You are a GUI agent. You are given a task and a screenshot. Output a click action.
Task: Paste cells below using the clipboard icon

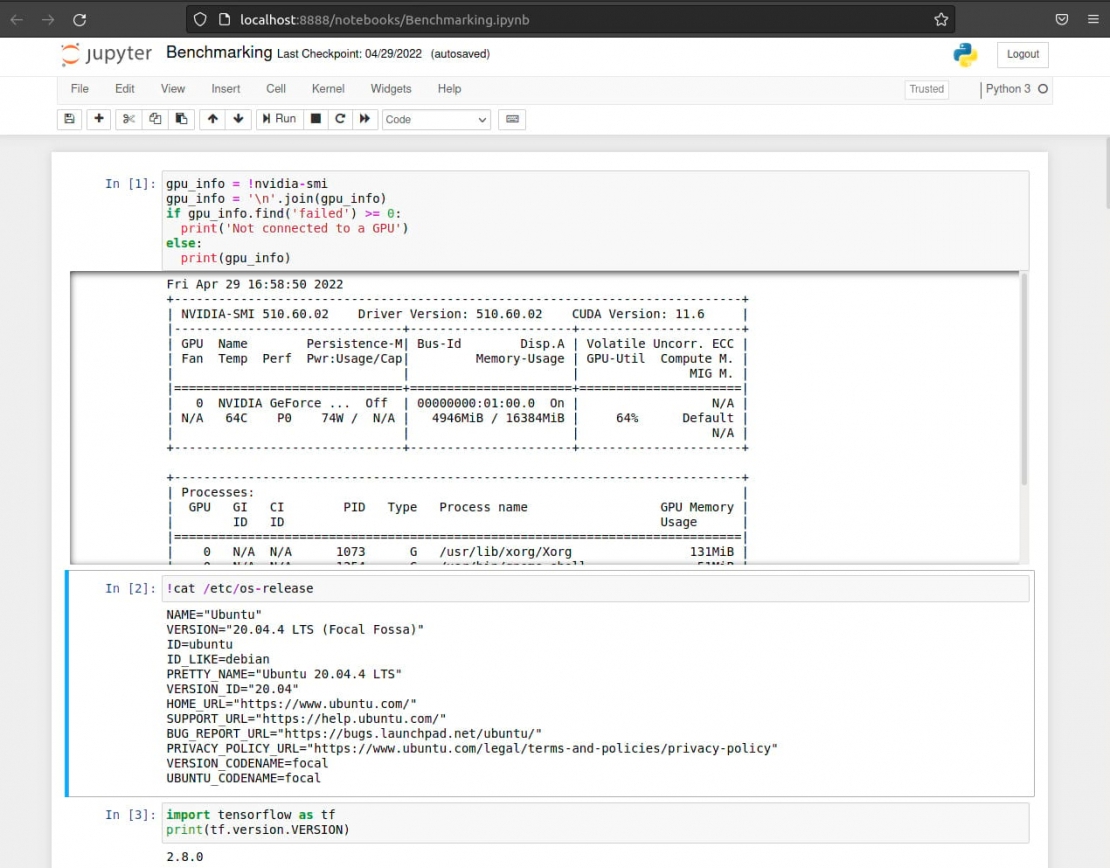[181, 119]
